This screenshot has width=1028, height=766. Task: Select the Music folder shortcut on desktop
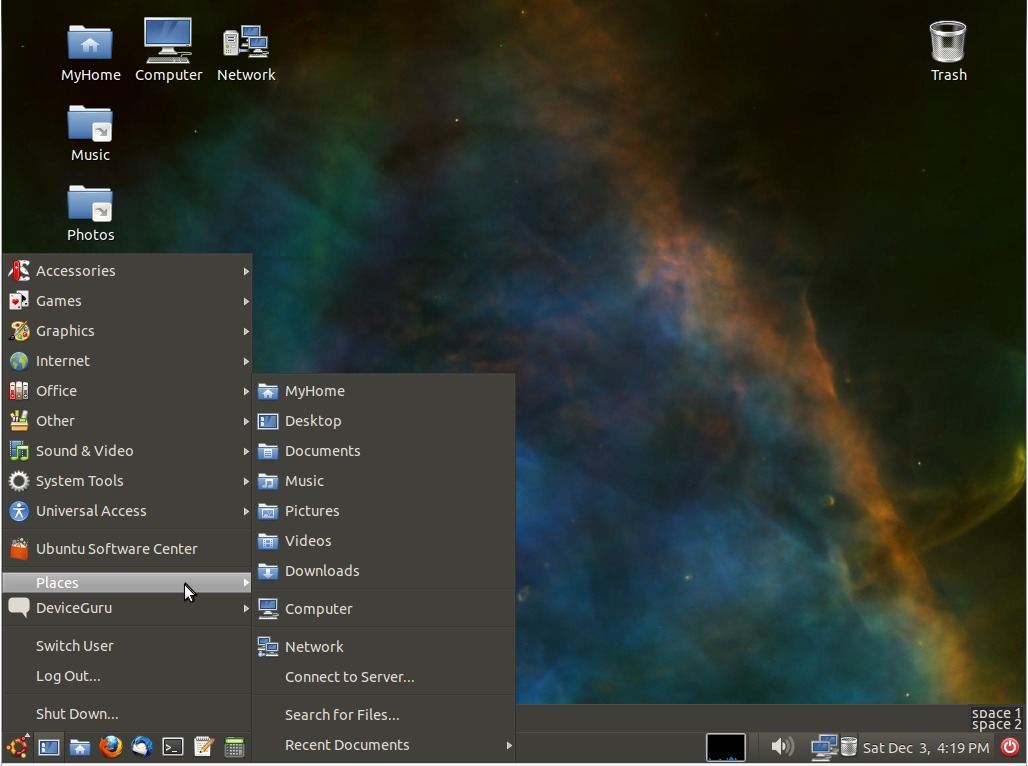click(90, 133)
